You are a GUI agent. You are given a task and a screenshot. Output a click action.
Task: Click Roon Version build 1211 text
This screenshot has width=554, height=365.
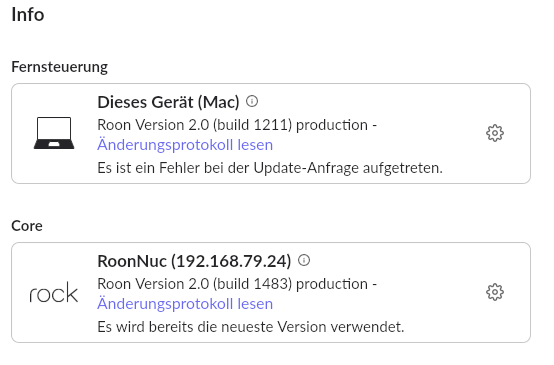coord(195,125)
